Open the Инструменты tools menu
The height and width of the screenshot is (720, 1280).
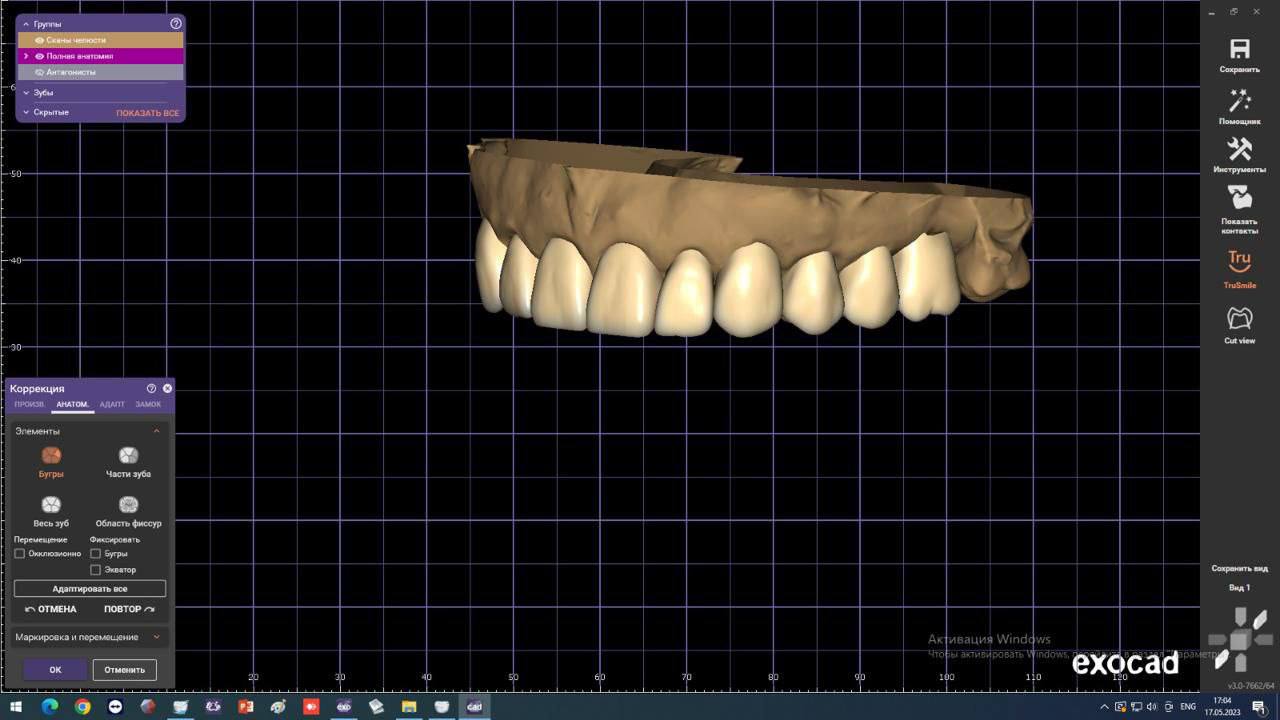[x=1239, y=150]
